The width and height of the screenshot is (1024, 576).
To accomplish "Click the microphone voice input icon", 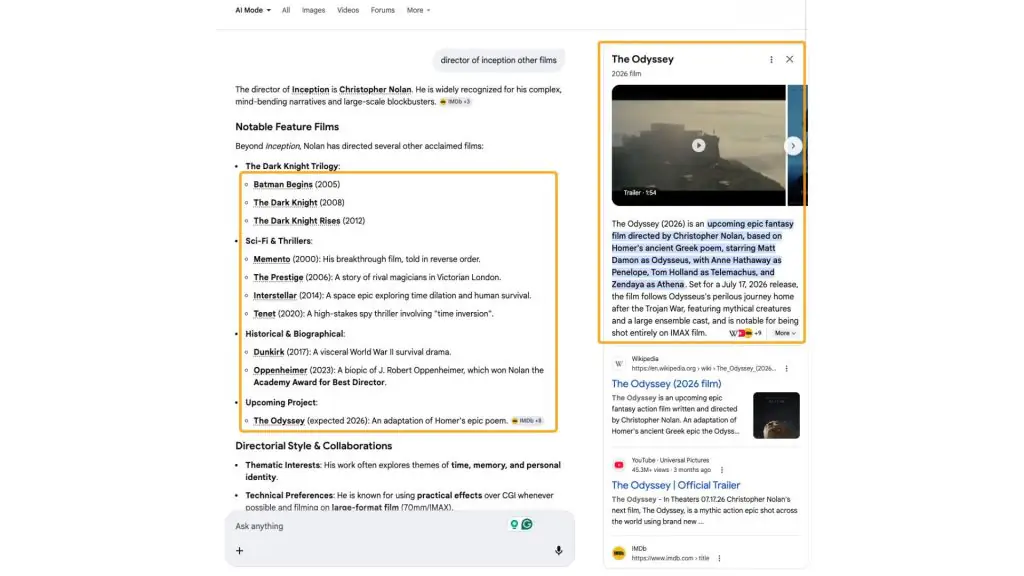I will pyautogui.click(x=558, y=551).
